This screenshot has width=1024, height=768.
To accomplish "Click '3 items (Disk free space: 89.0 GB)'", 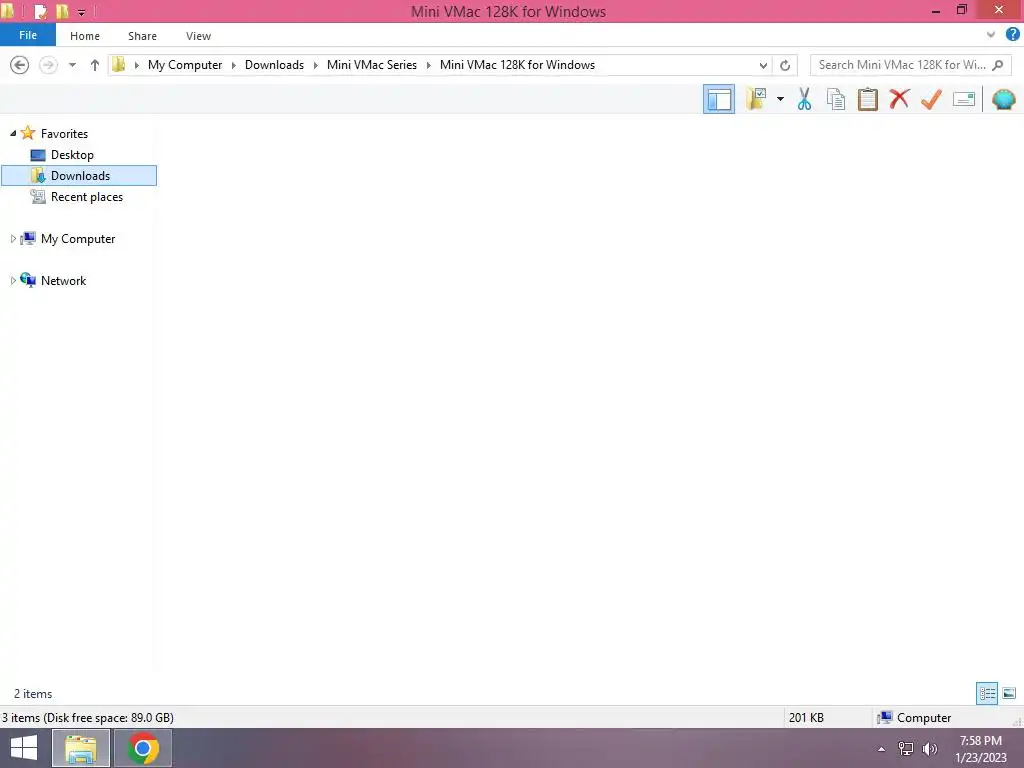I will point(88,718).
